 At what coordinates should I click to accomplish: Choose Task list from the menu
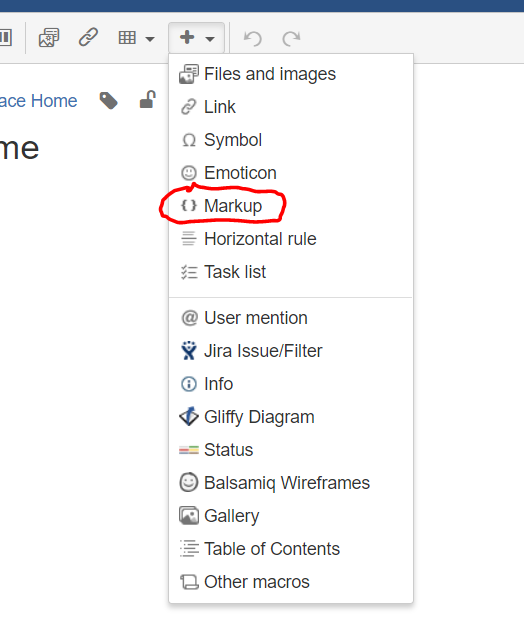(291, 272)
